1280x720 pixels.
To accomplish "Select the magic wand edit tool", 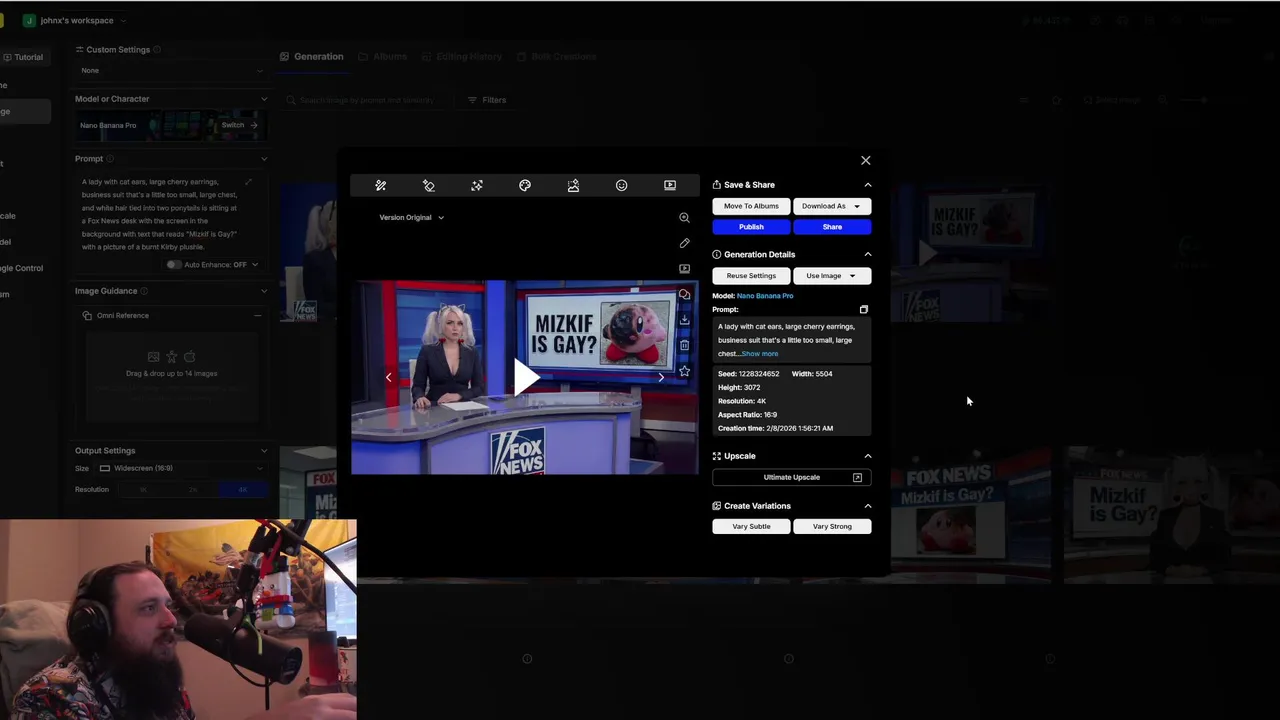I will [x=381, y=185].
